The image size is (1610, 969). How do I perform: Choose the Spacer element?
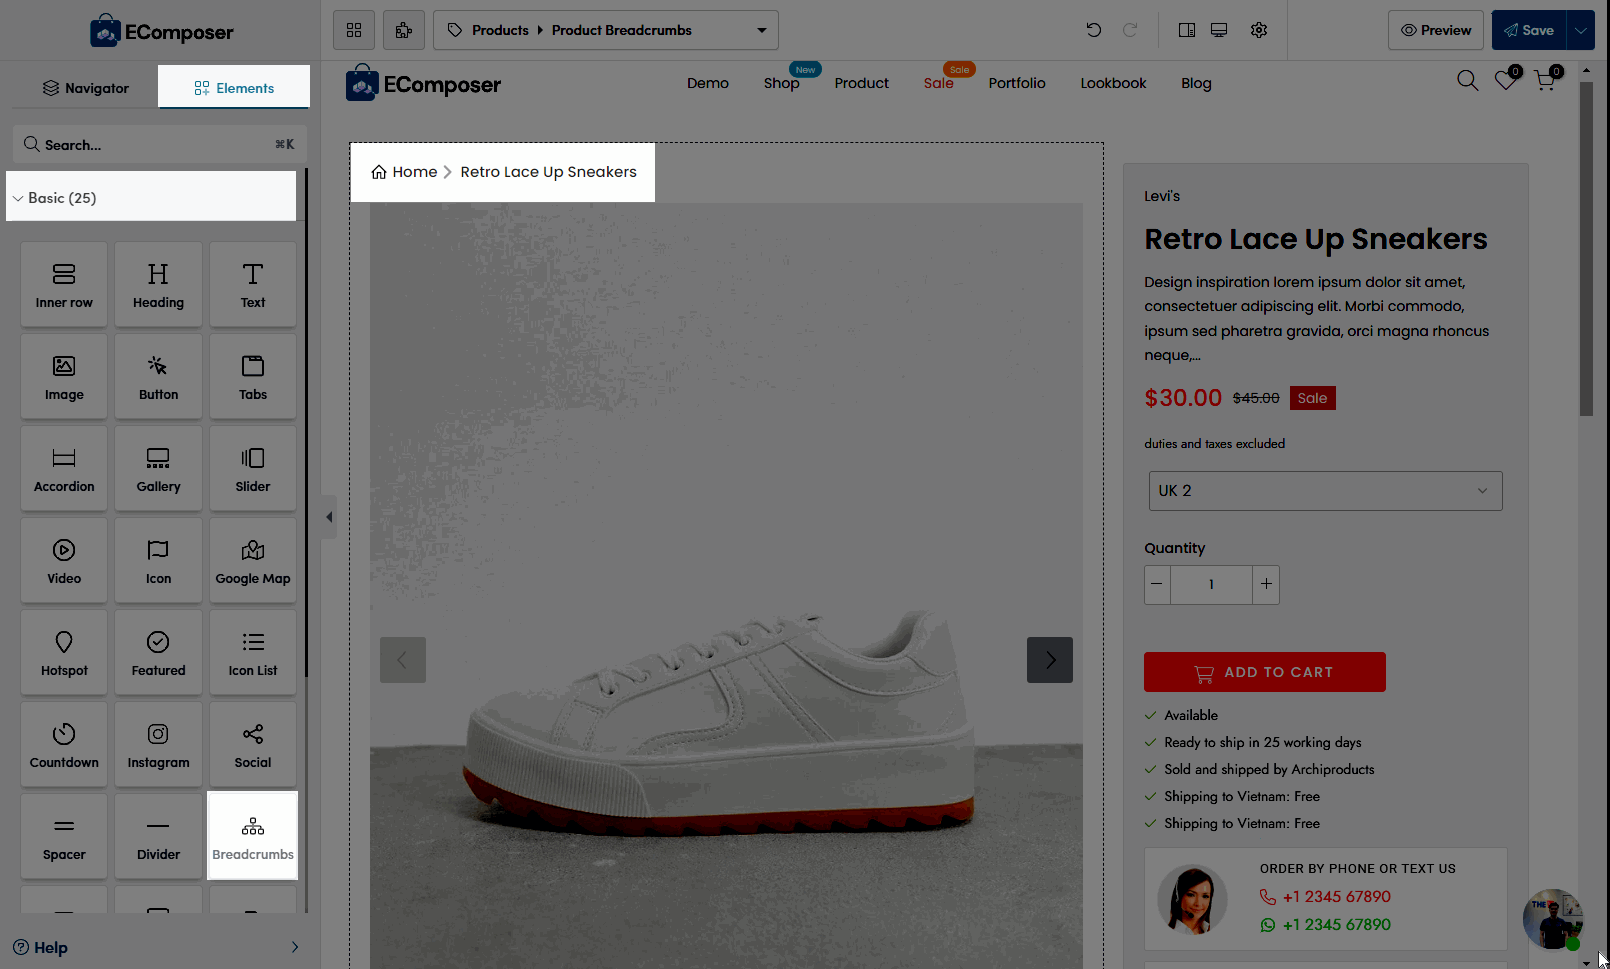coord(64,836)
